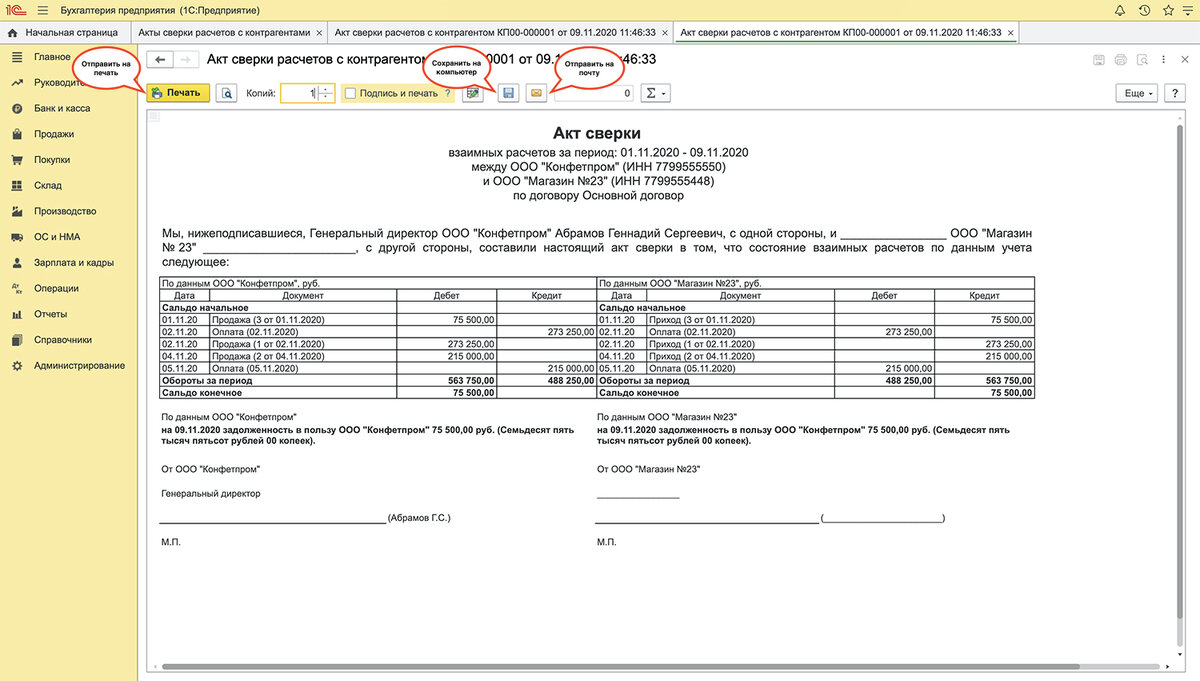Open the help question mark button
The height and width of the screenshot is (681, 1200).
coord(1177,93)
